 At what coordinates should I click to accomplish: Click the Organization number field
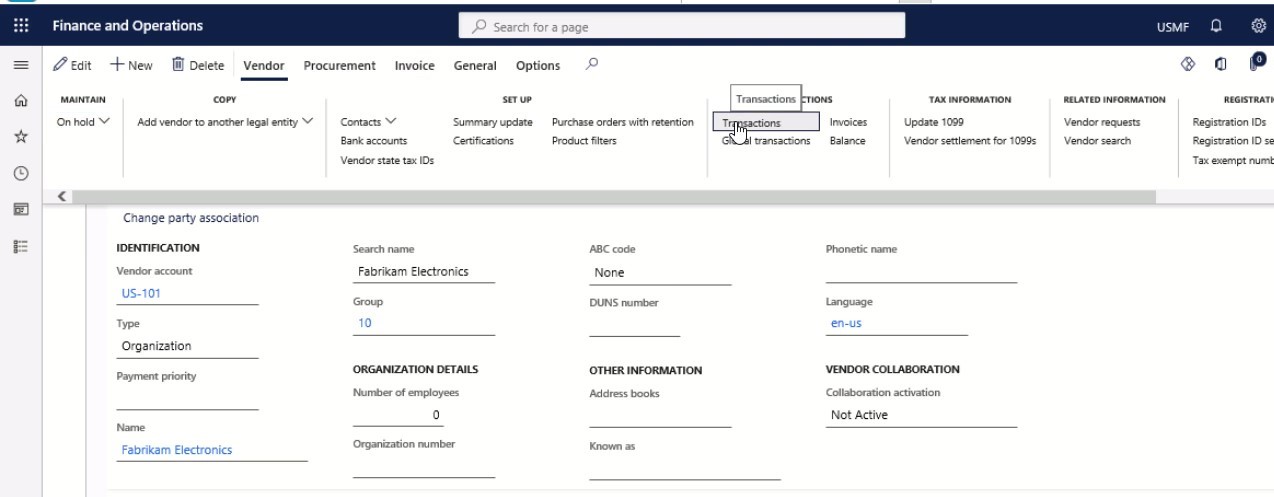[424, 467]
